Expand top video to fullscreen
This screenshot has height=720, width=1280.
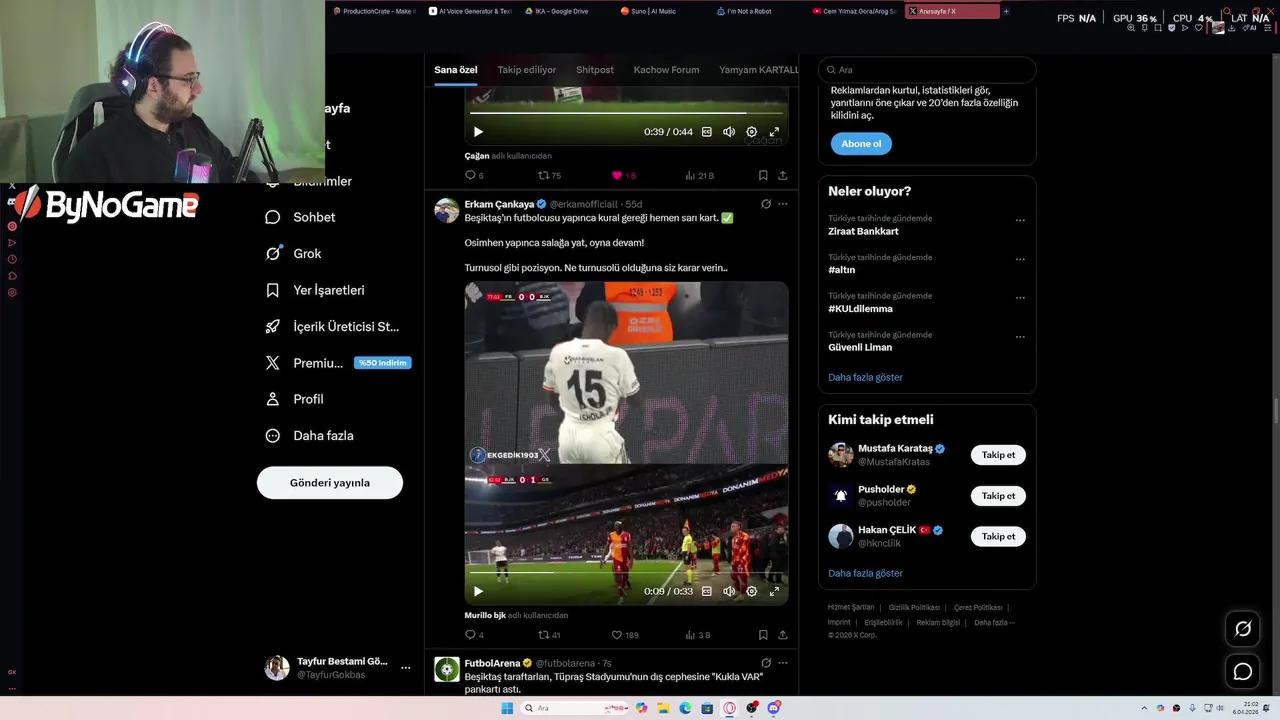[774, 132]
